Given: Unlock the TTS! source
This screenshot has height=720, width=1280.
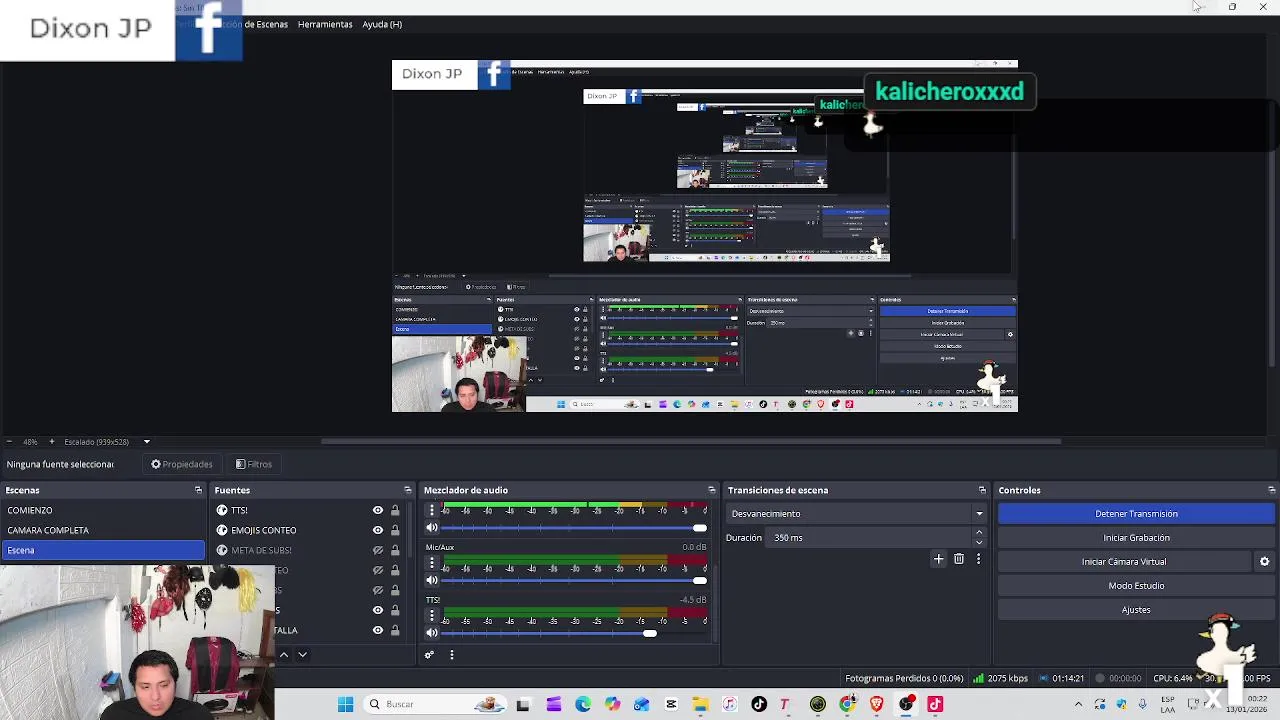Looking at the screenshot, I should pos(395,510).
